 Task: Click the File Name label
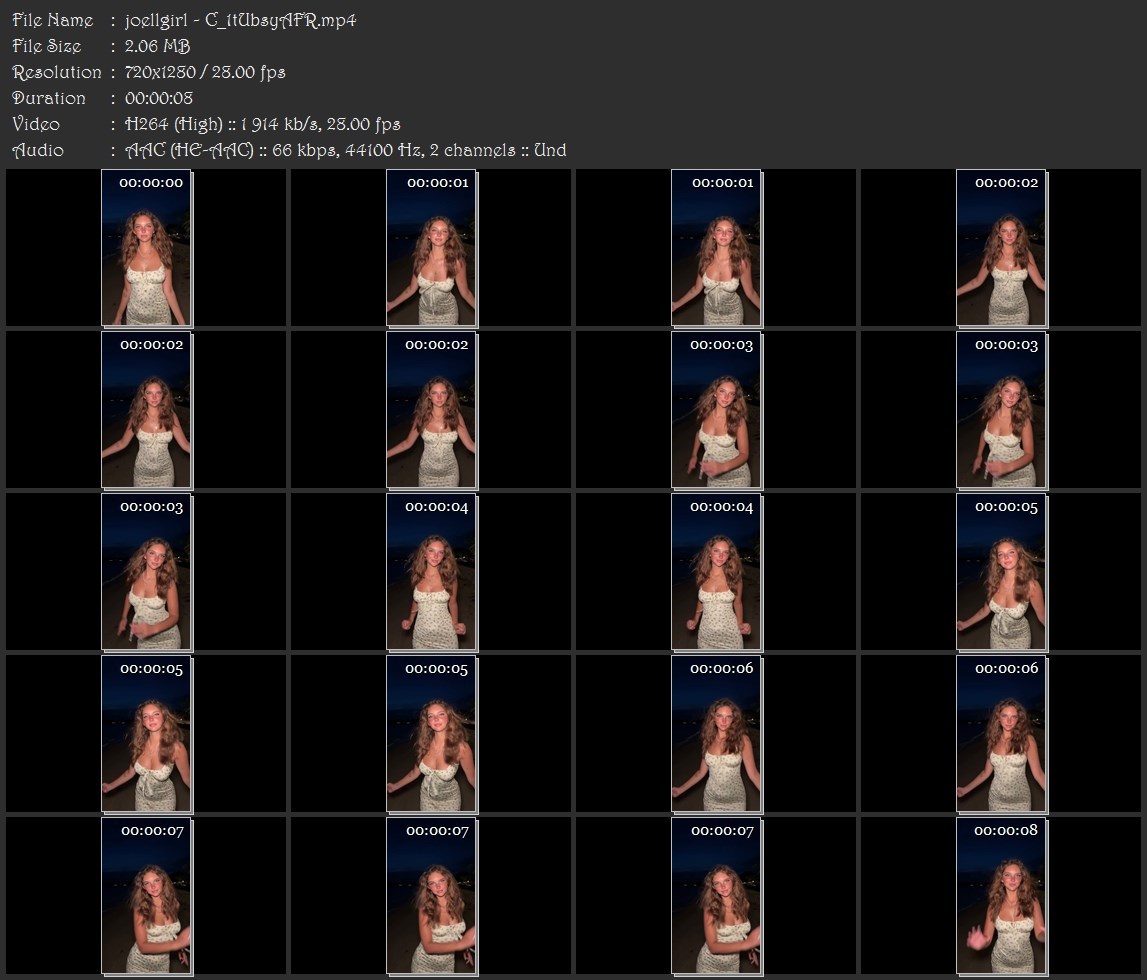[53, 20]
